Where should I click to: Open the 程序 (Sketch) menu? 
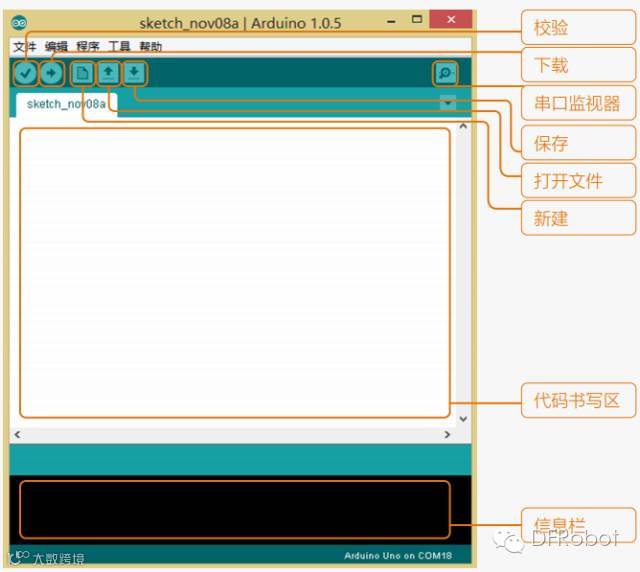88,47
